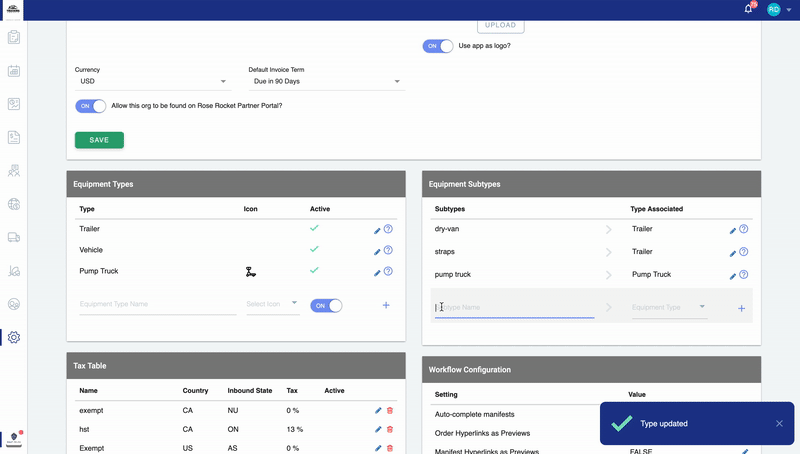Delete the hst tax row

[390, 429]
